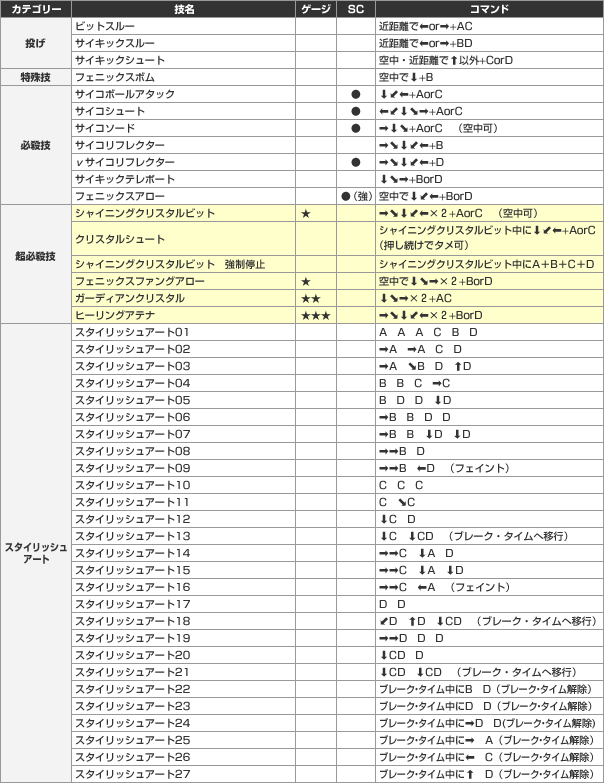Click 'スタイリッシュアート22' row name
This screenshot has width=604, height=783.
[132, 689]
